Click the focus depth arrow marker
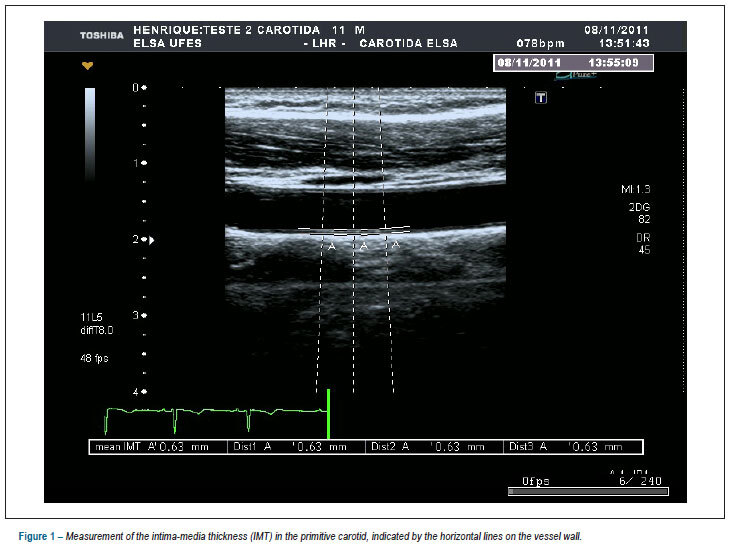 click(152, 240)
